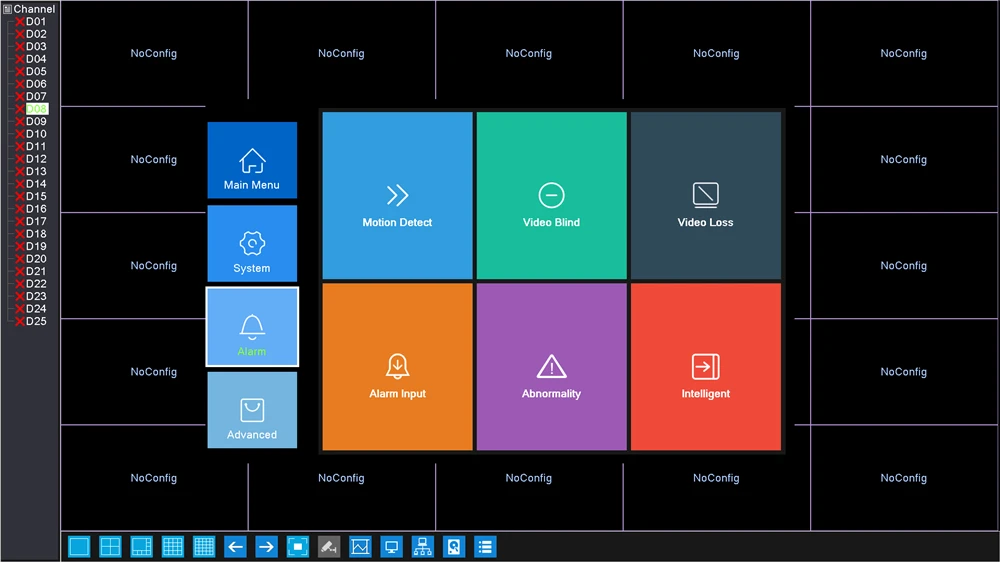Open the System gear tile
Screen dimensions: 1000x562
(x=252, y=244)
